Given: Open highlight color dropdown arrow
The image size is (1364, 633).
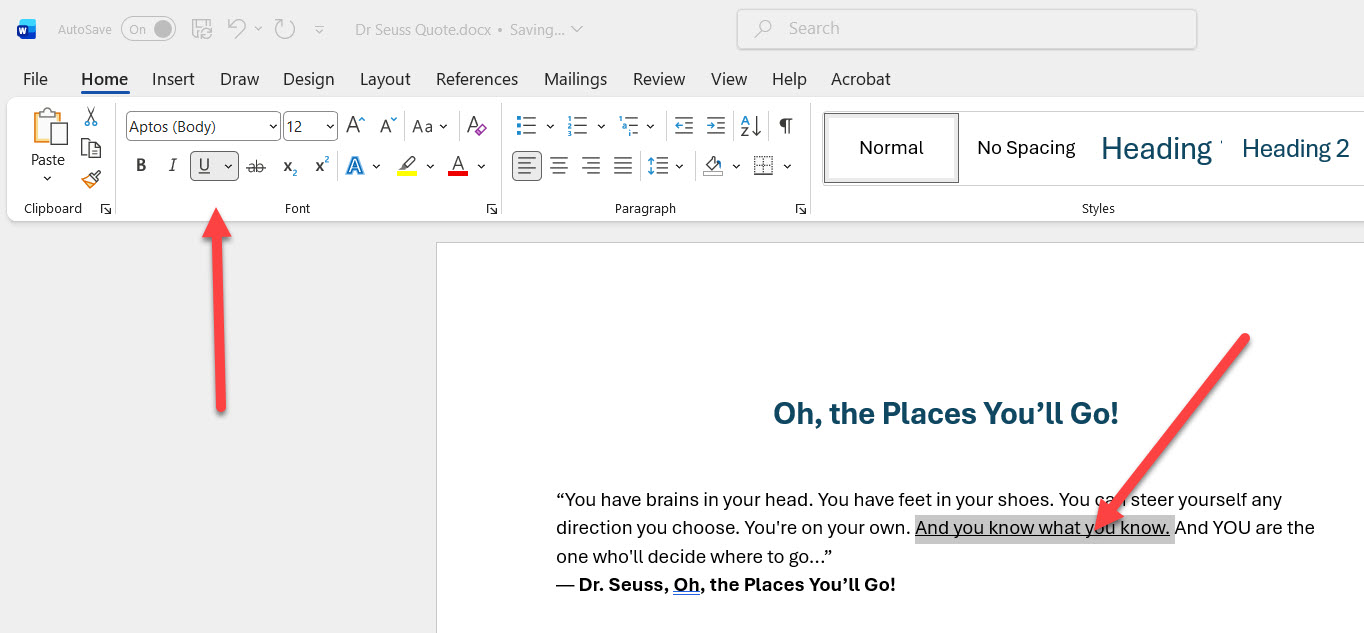Looking at the screenshot, I should (x=431, y=166).
